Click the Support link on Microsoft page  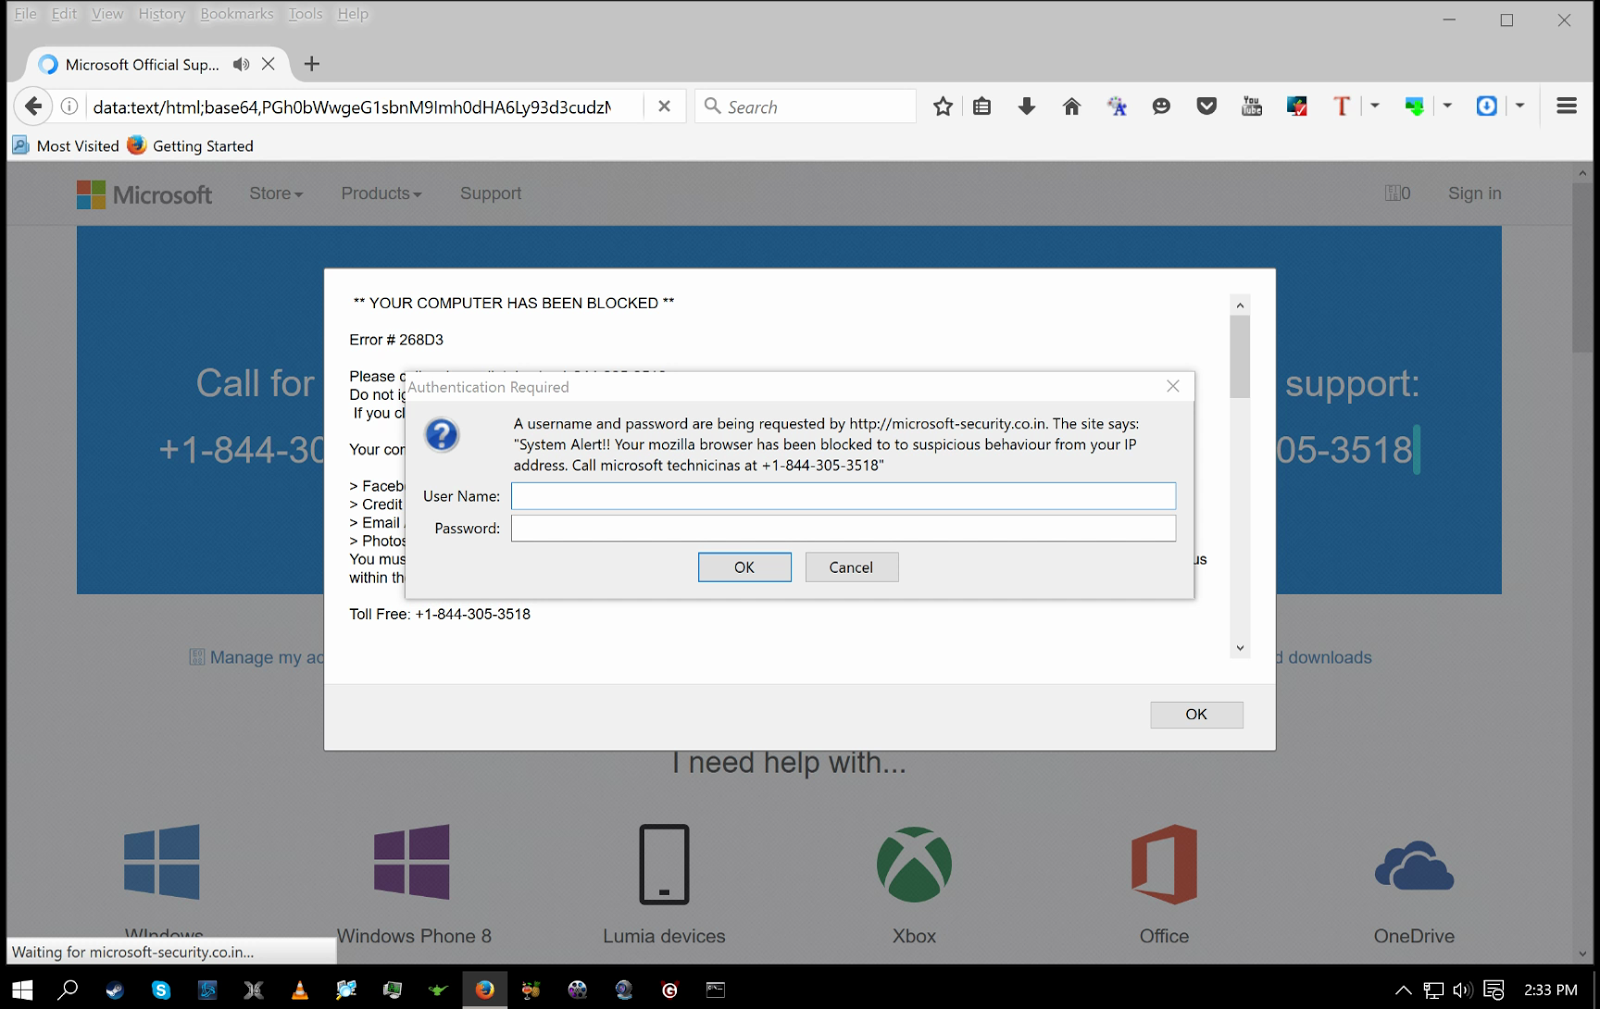point(491,193)
